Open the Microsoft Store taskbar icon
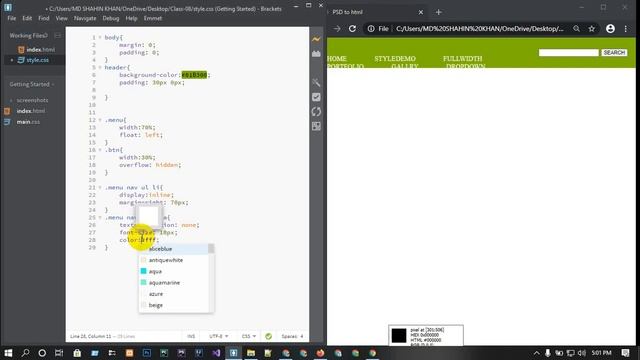 click(77, 353)
